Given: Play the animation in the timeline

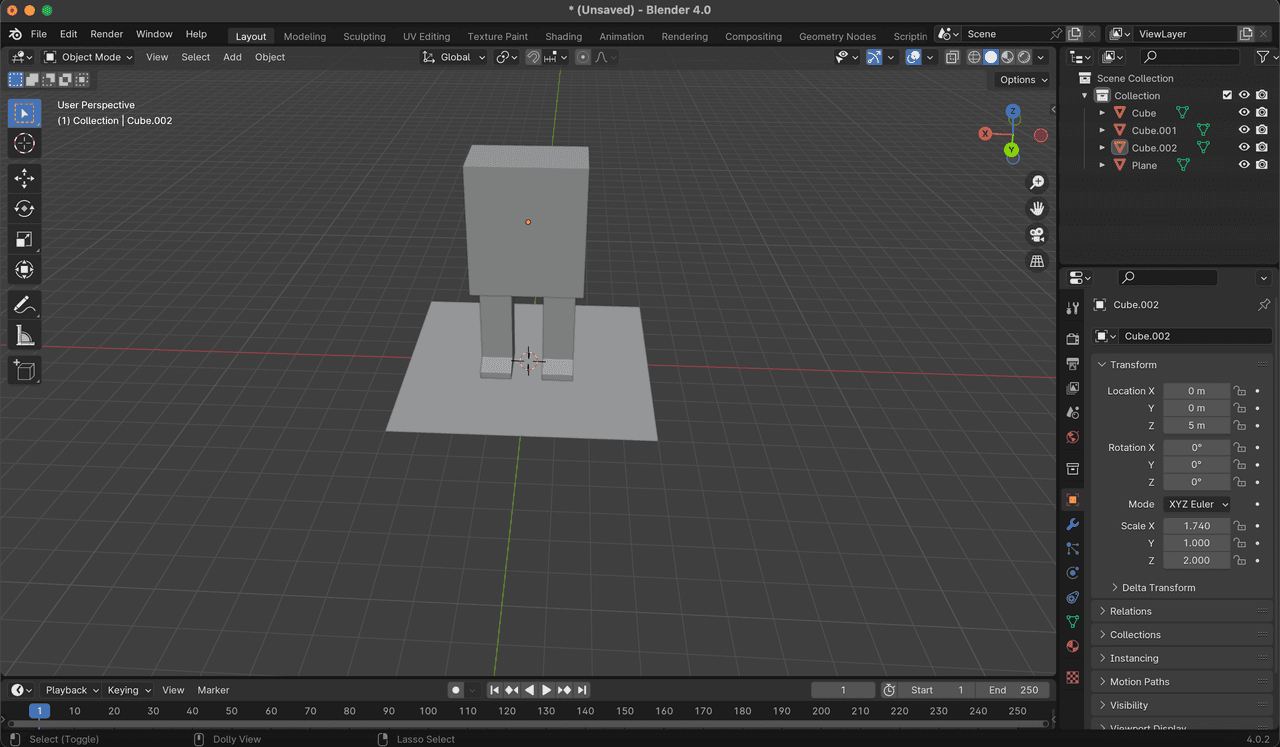Looking at the screenshot, I should 546,690.
